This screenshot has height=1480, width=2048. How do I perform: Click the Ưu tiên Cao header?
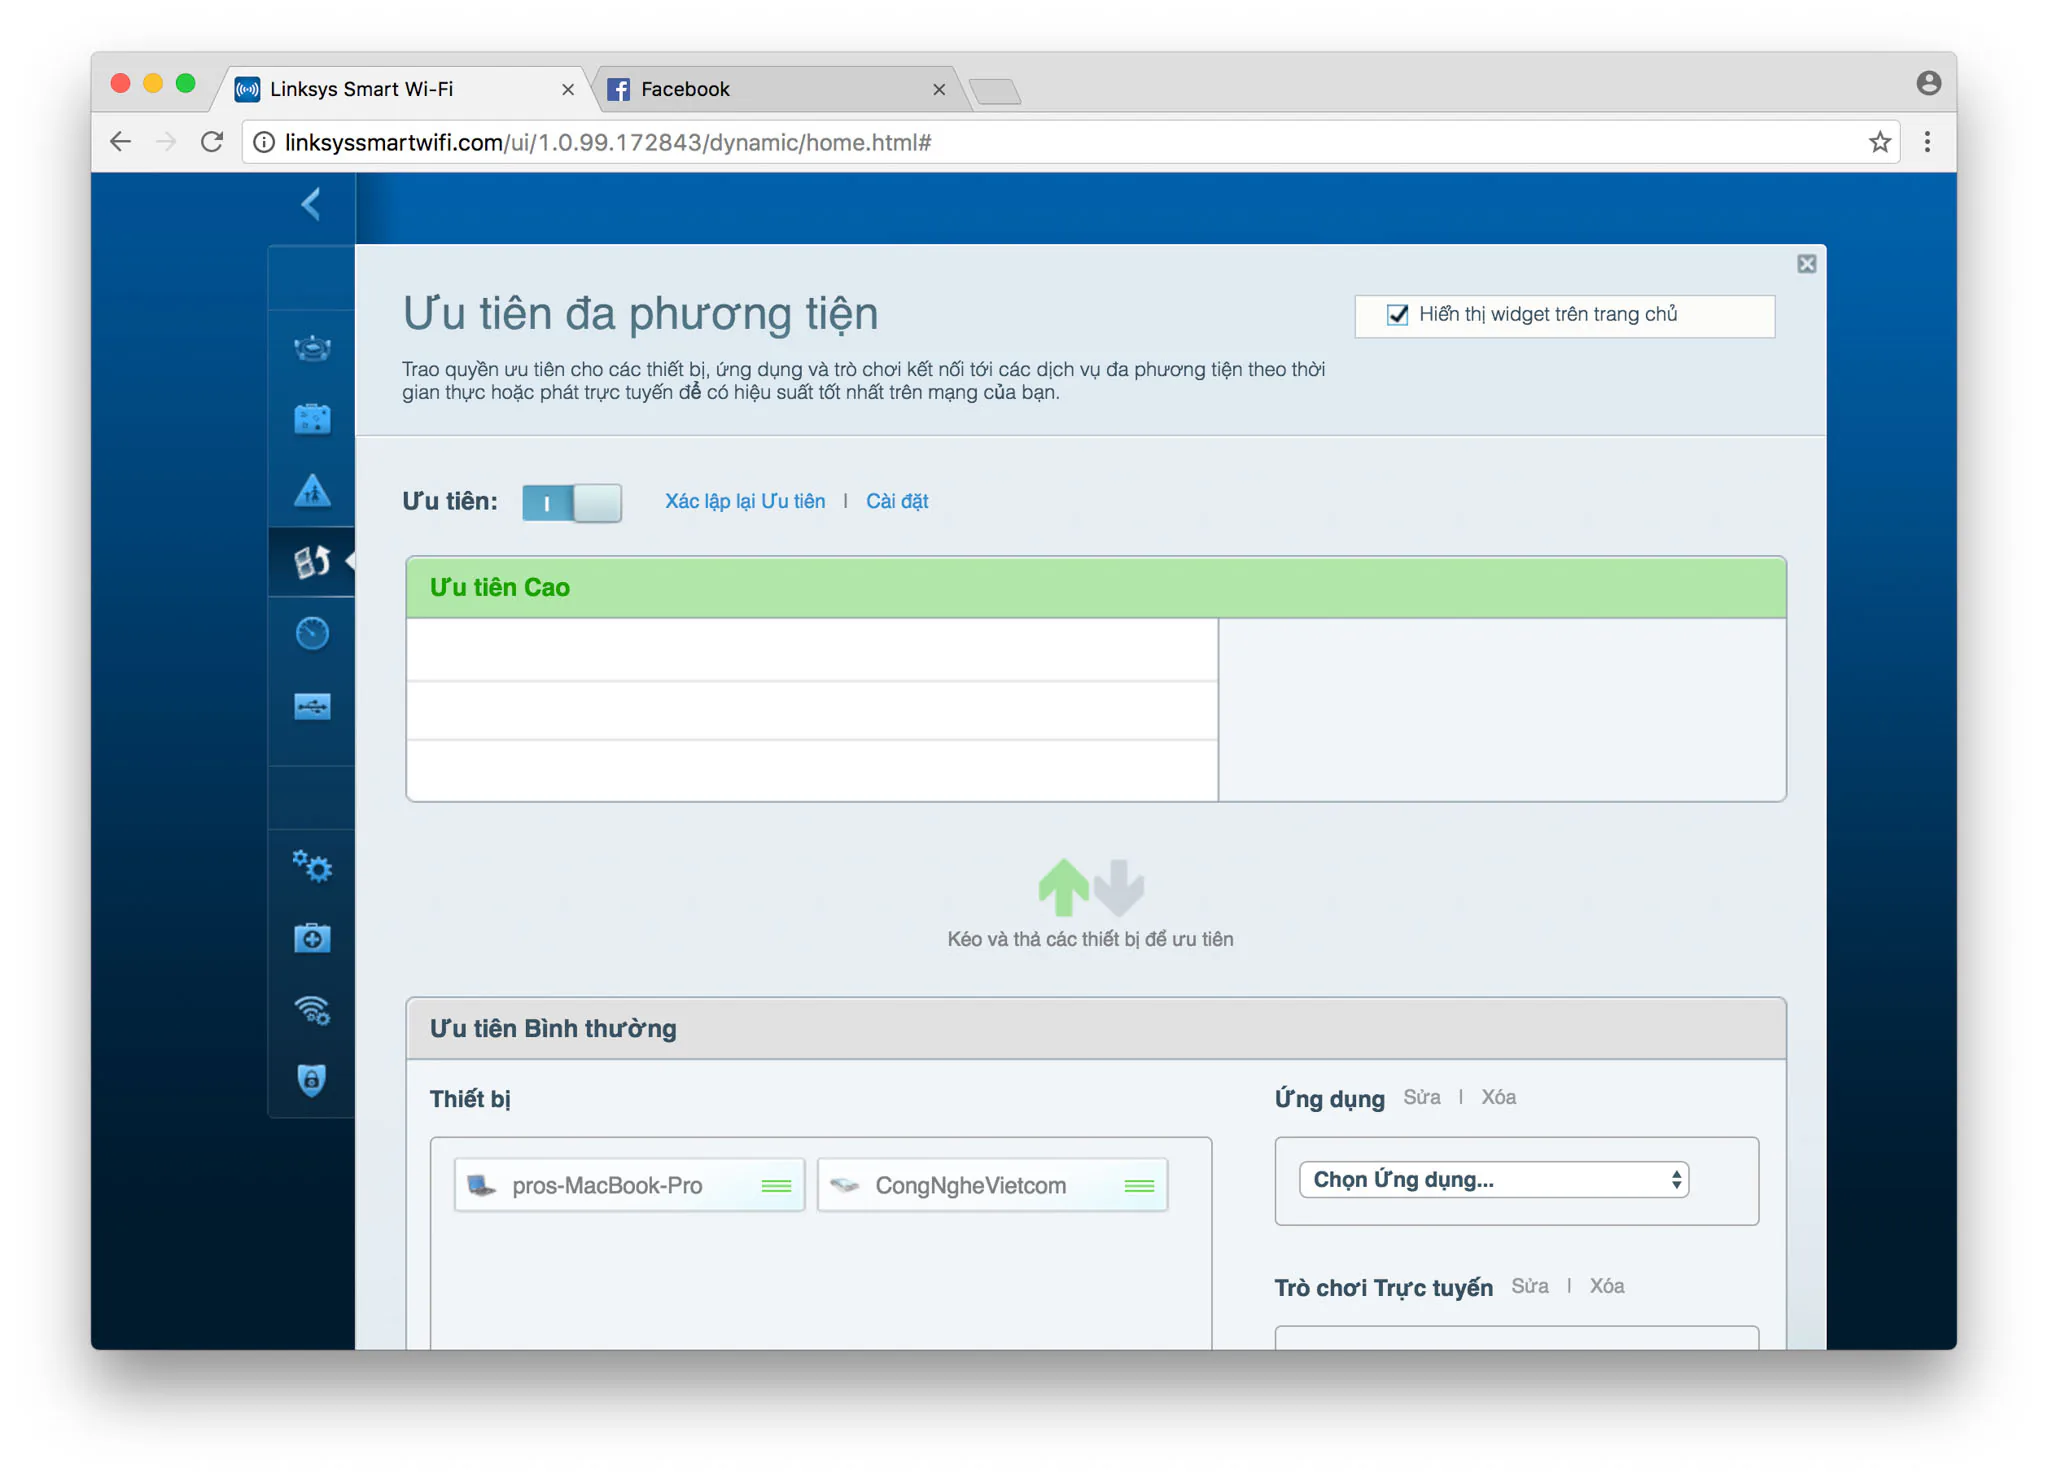pos(1096,587)
